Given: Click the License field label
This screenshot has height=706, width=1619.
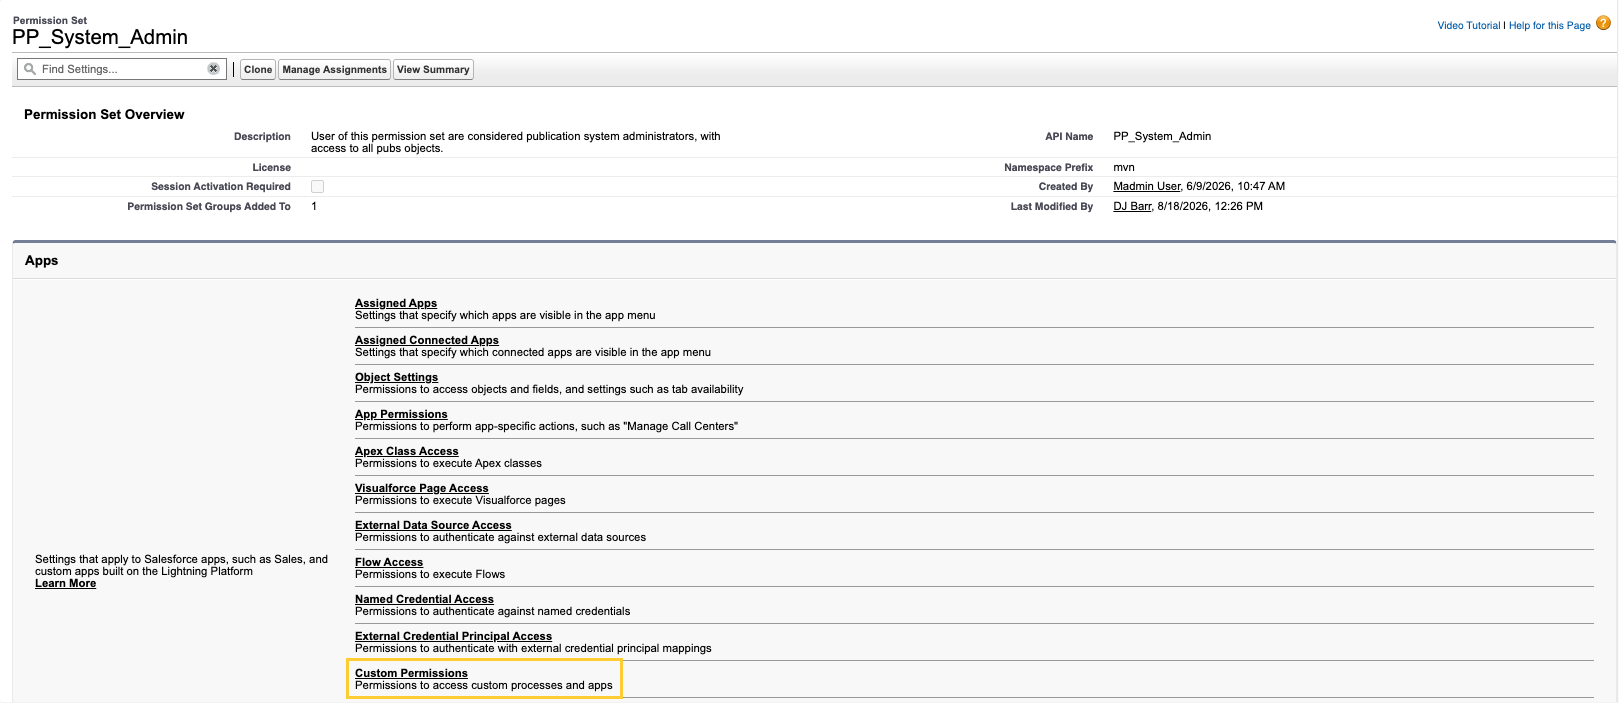Looking at the screenshot, I should point(272,168).
